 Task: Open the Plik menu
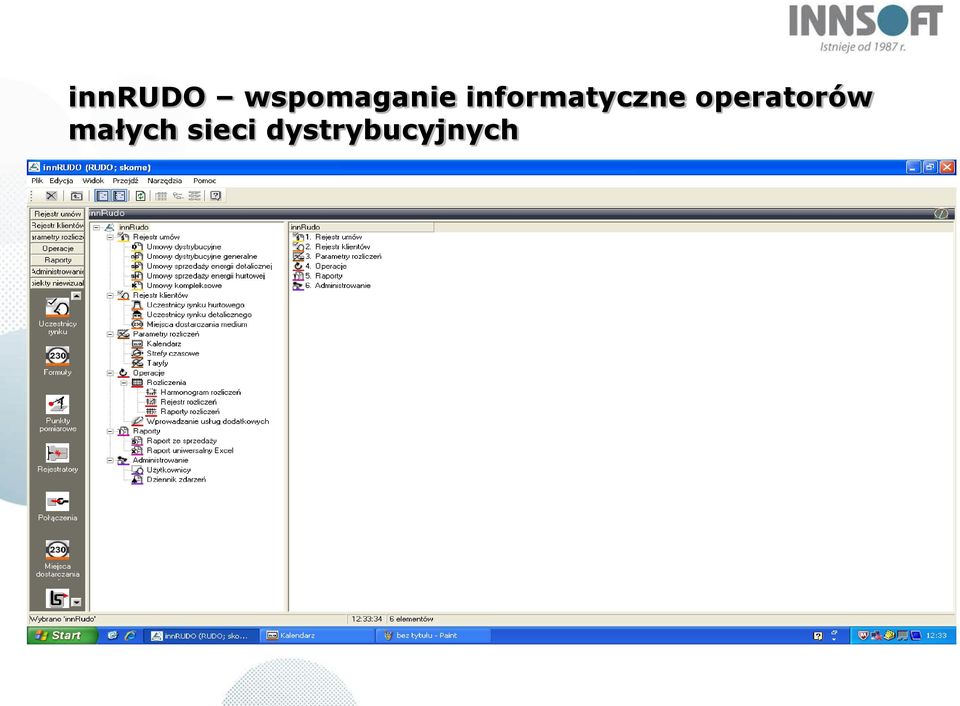[x=37, y=181]
